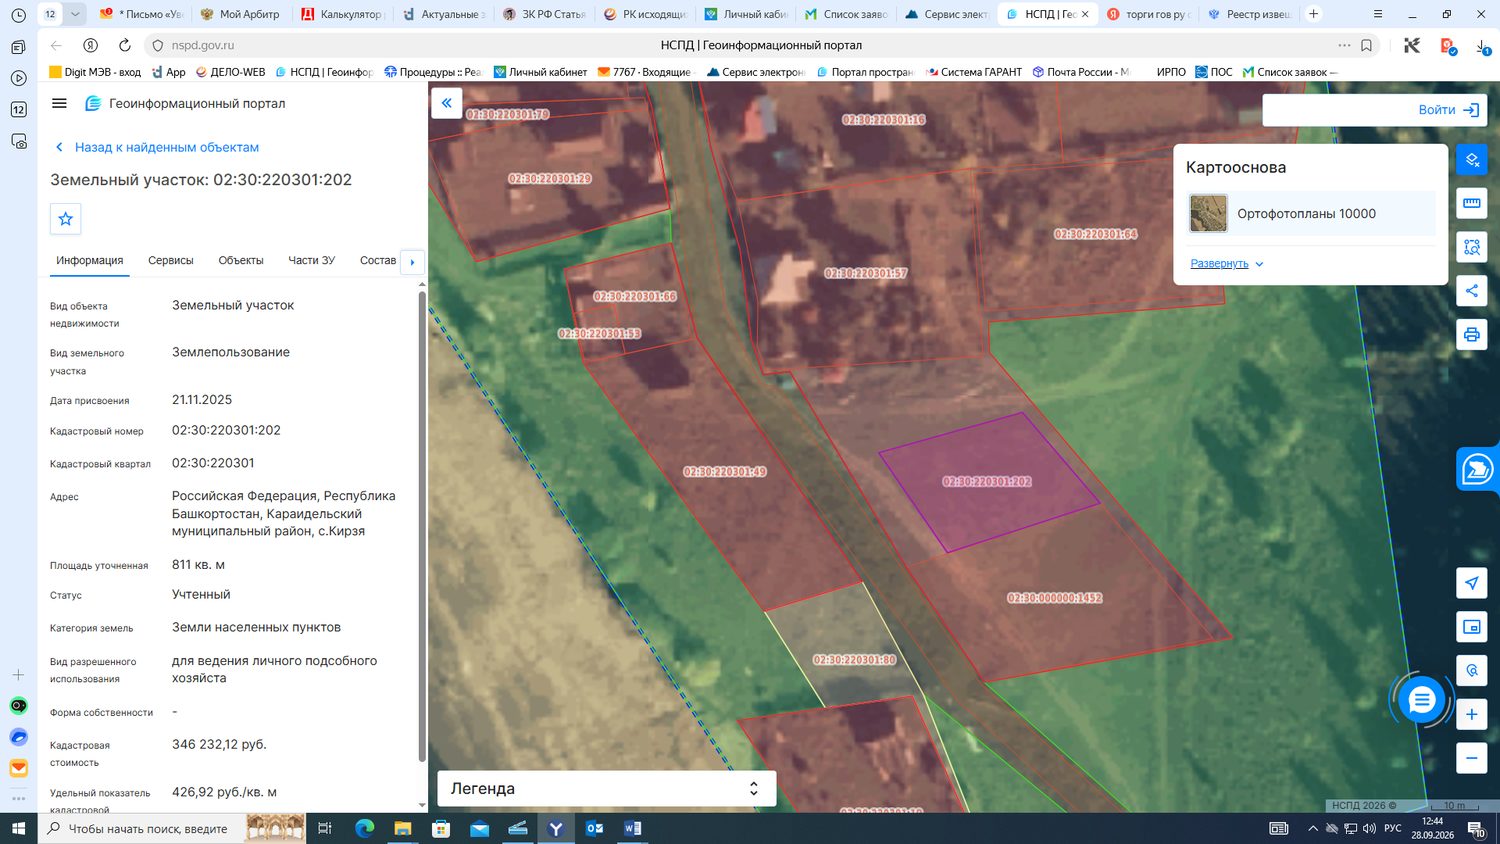The width and height of the screenshot is (1500, 844).
Task: Collapse the left info panel with double-chevron button
Action: click(446, 103)
